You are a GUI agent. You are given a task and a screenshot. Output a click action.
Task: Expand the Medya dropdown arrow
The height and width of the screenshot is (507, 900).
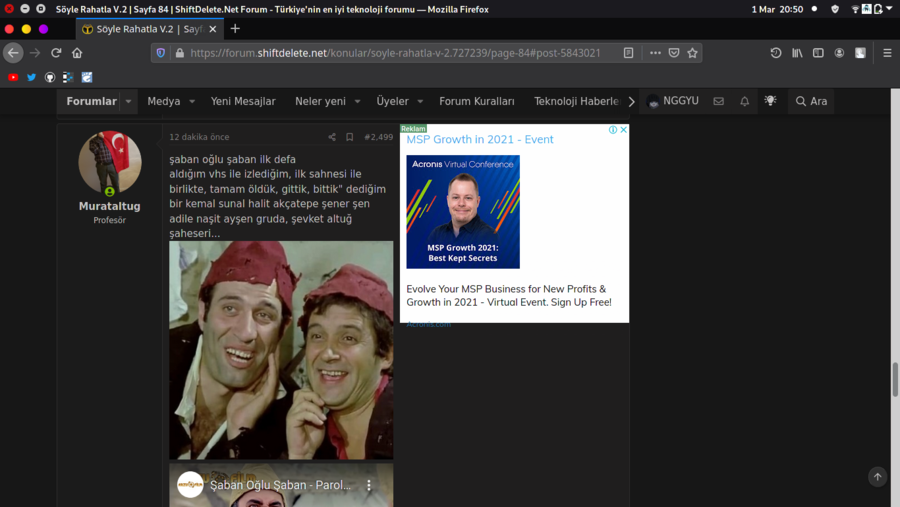tap(192, 102)
